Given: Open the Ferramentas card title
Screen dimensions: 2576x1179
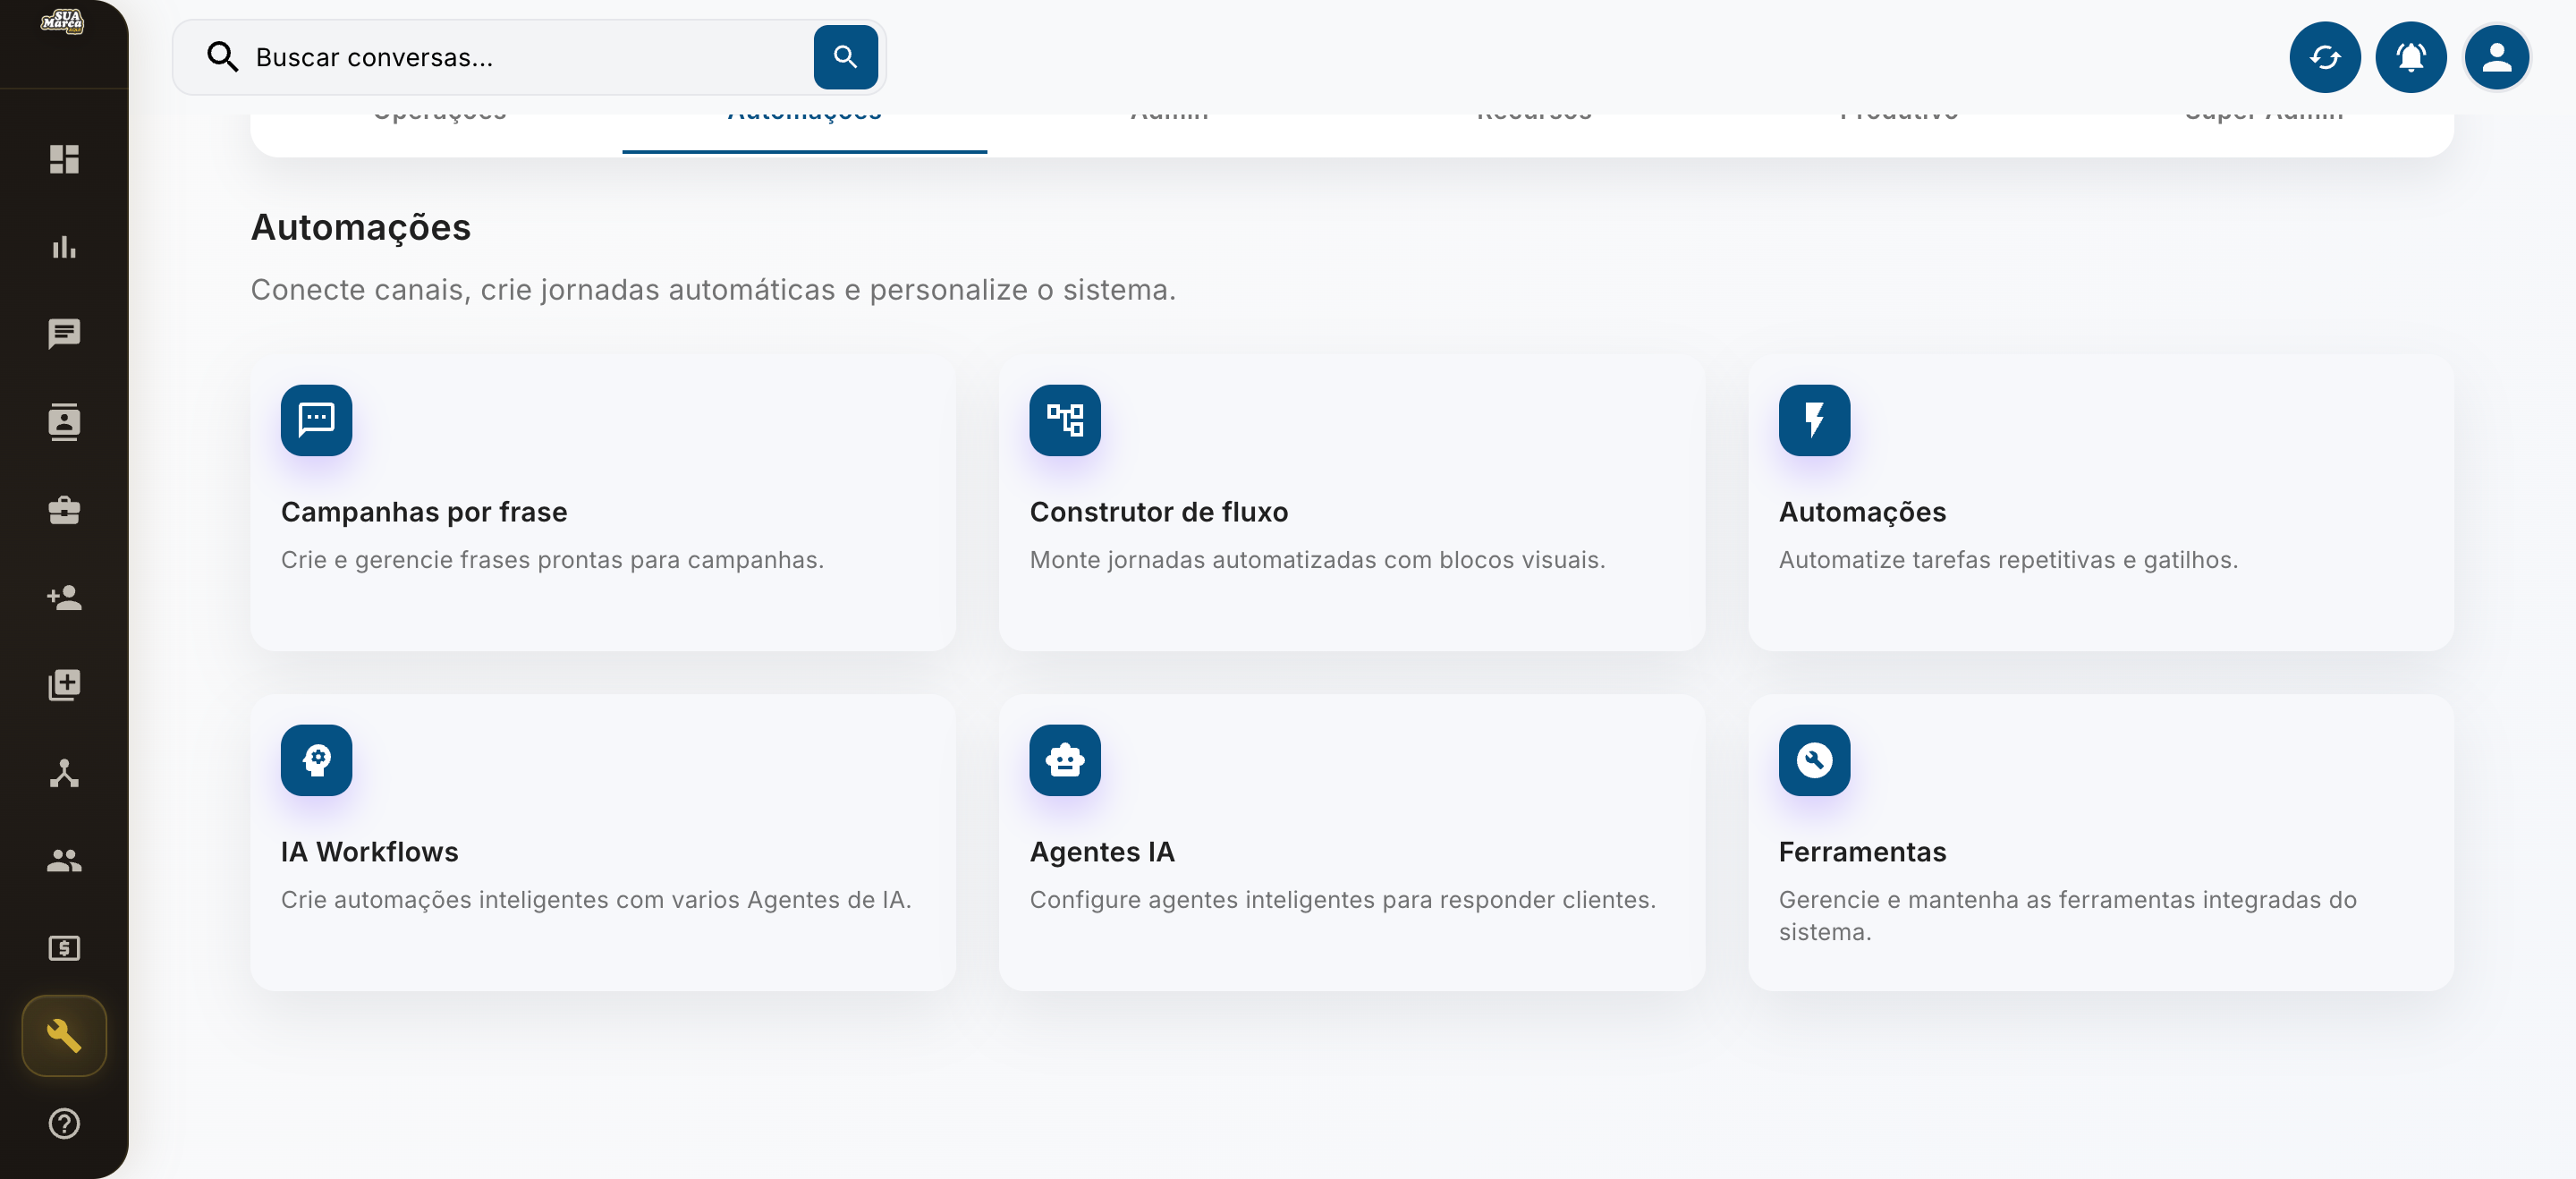Looking at the screenshot, I should (x=1862, y=852).
